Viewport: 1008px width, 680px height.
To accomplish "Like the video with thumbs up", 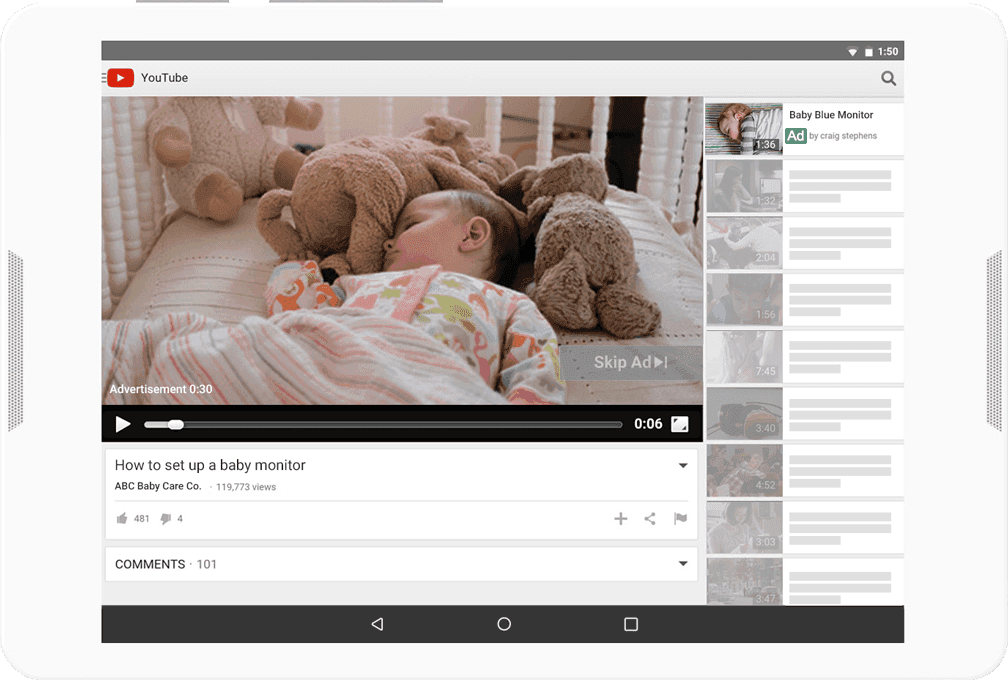I will point(122,519).
